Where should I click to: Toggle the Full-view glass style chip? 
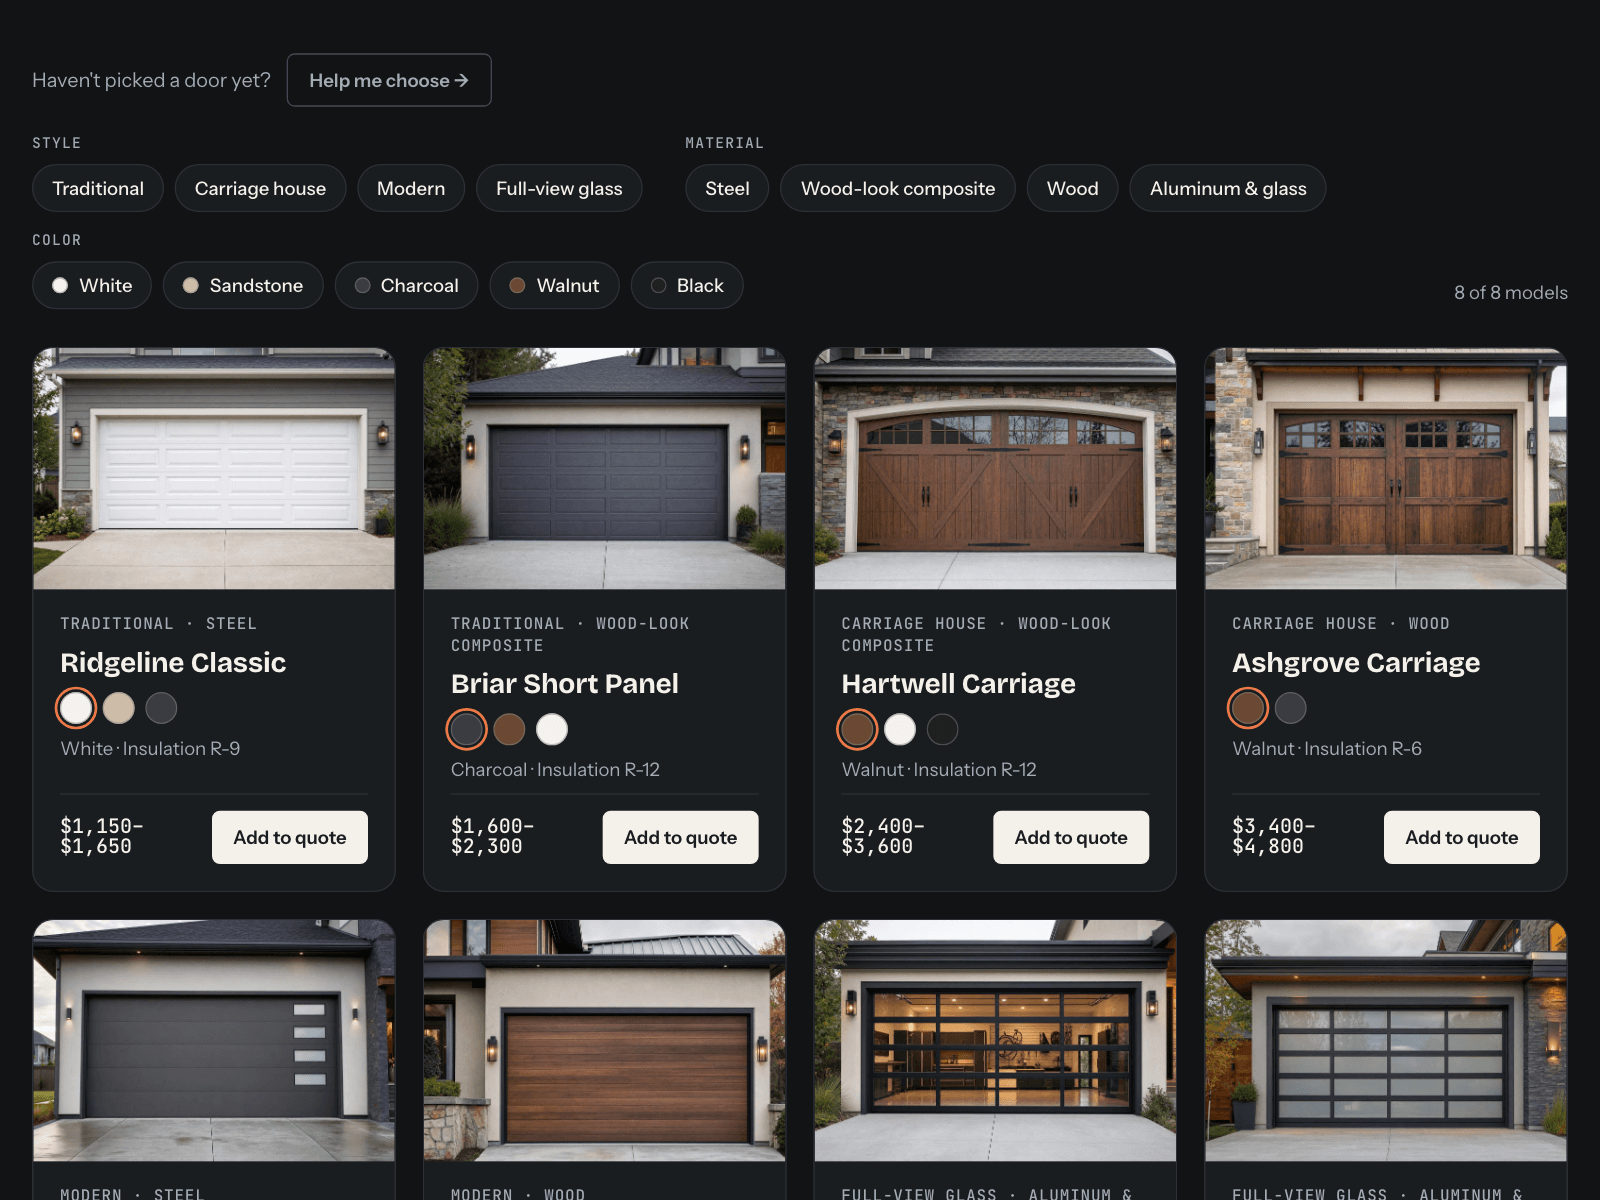pos(559,188)
